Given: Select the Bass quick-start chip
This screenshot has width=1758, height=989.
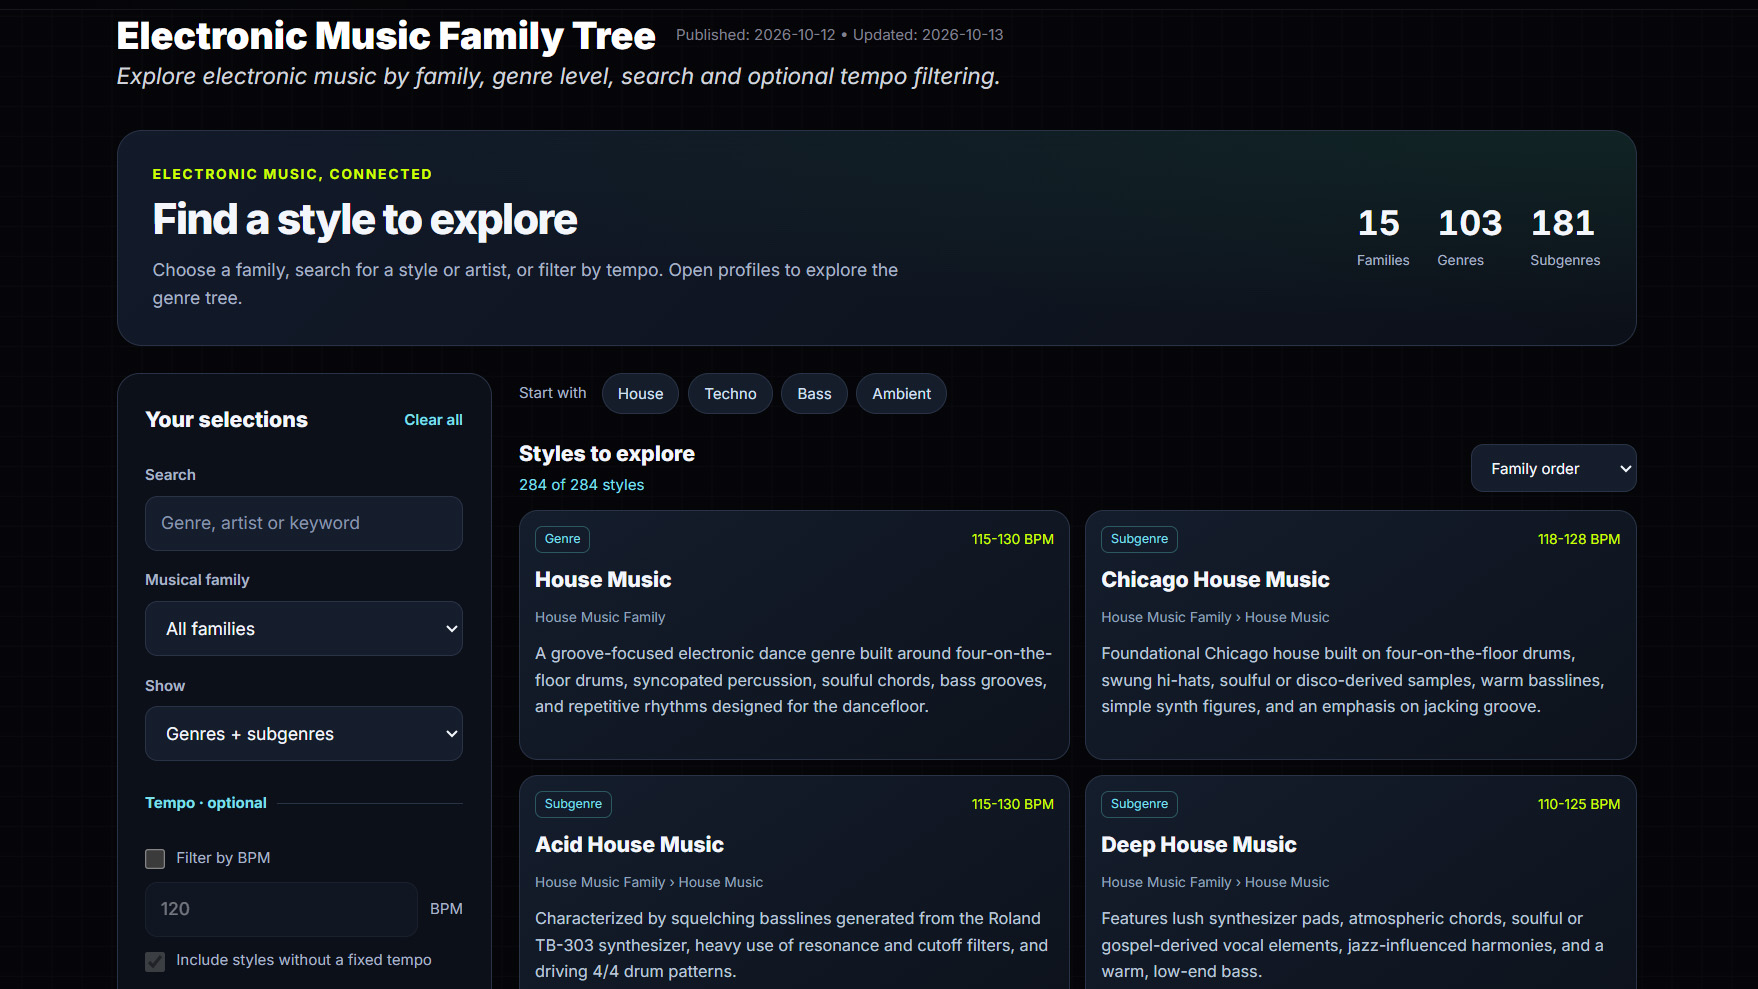Looking at the screenshot, I should [x=814, y=393].
